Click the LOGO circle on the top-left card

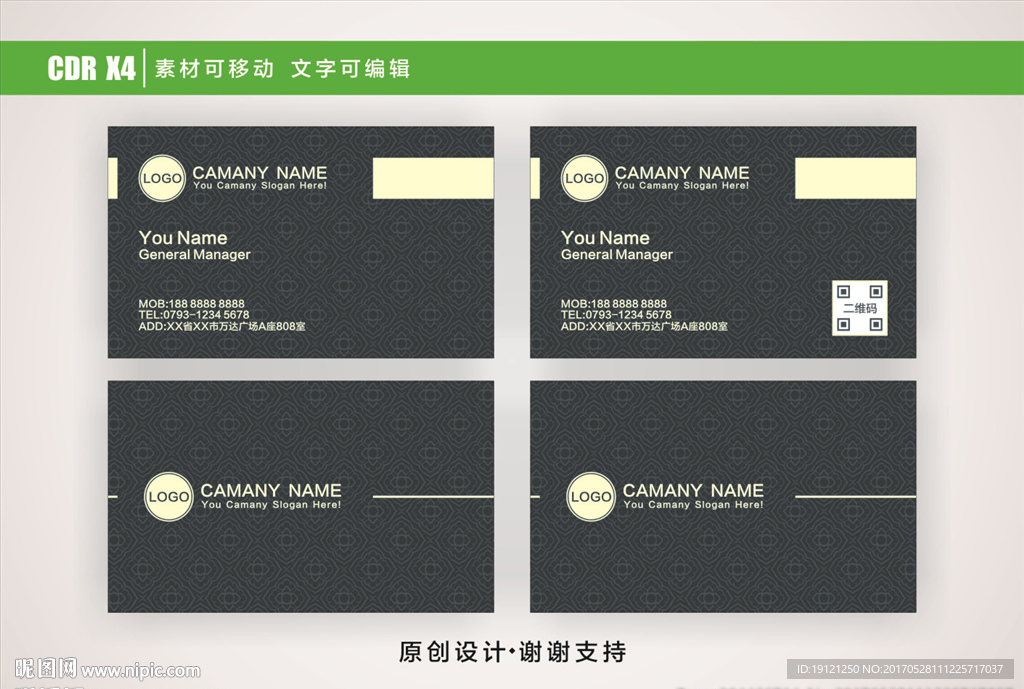(162, 179)
